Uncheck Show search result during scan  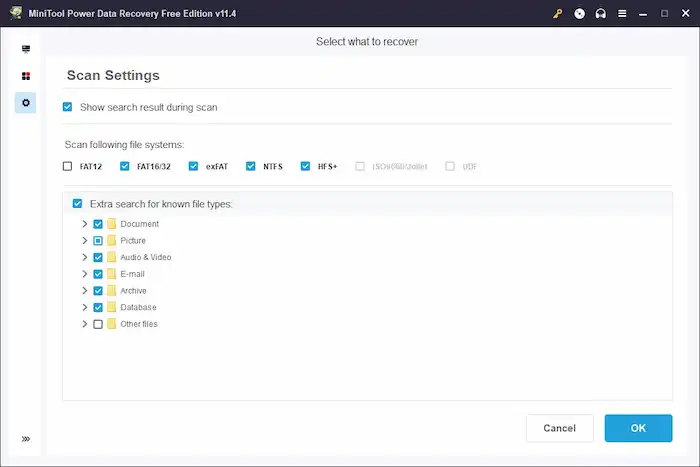pyautogui.click(x=68, y=107)
